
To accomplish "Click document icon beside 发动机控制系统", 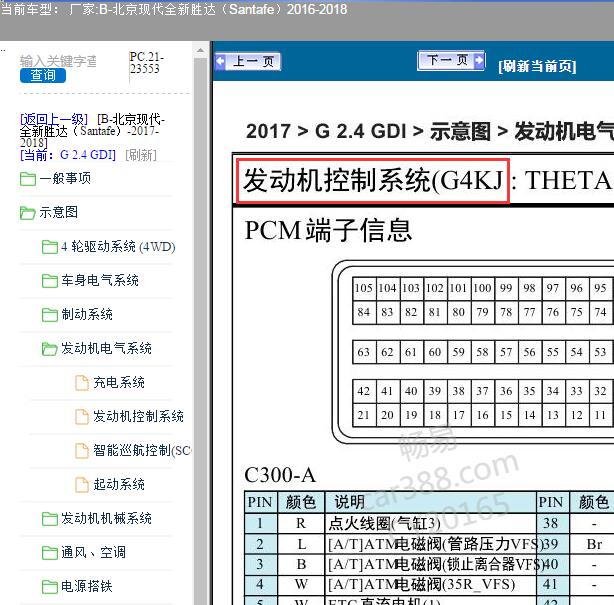I will (82, 417).
